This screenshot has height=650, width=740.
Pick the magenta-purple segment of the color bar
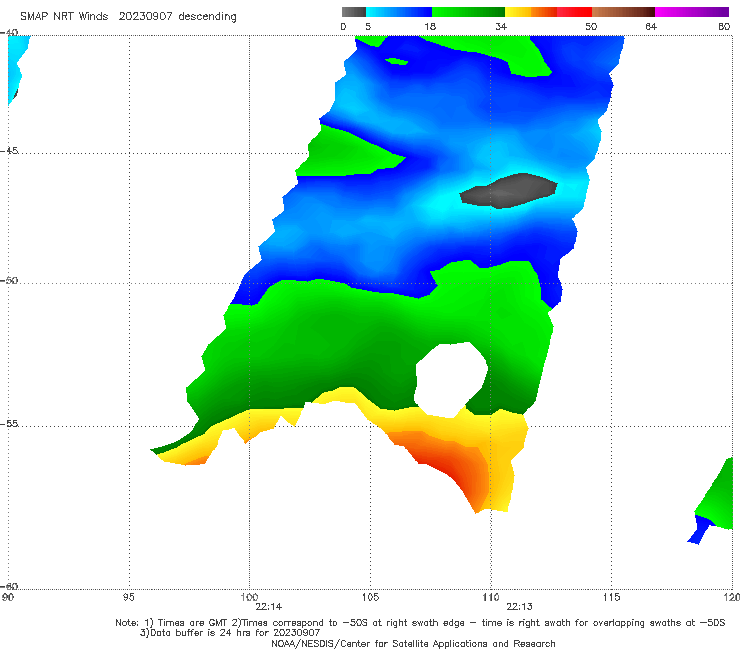pos(692,12)
